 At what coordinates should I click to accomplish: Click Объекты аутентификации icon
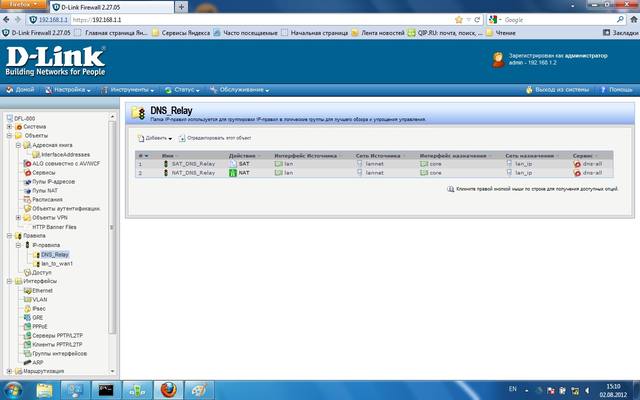(x=27, y=209)
